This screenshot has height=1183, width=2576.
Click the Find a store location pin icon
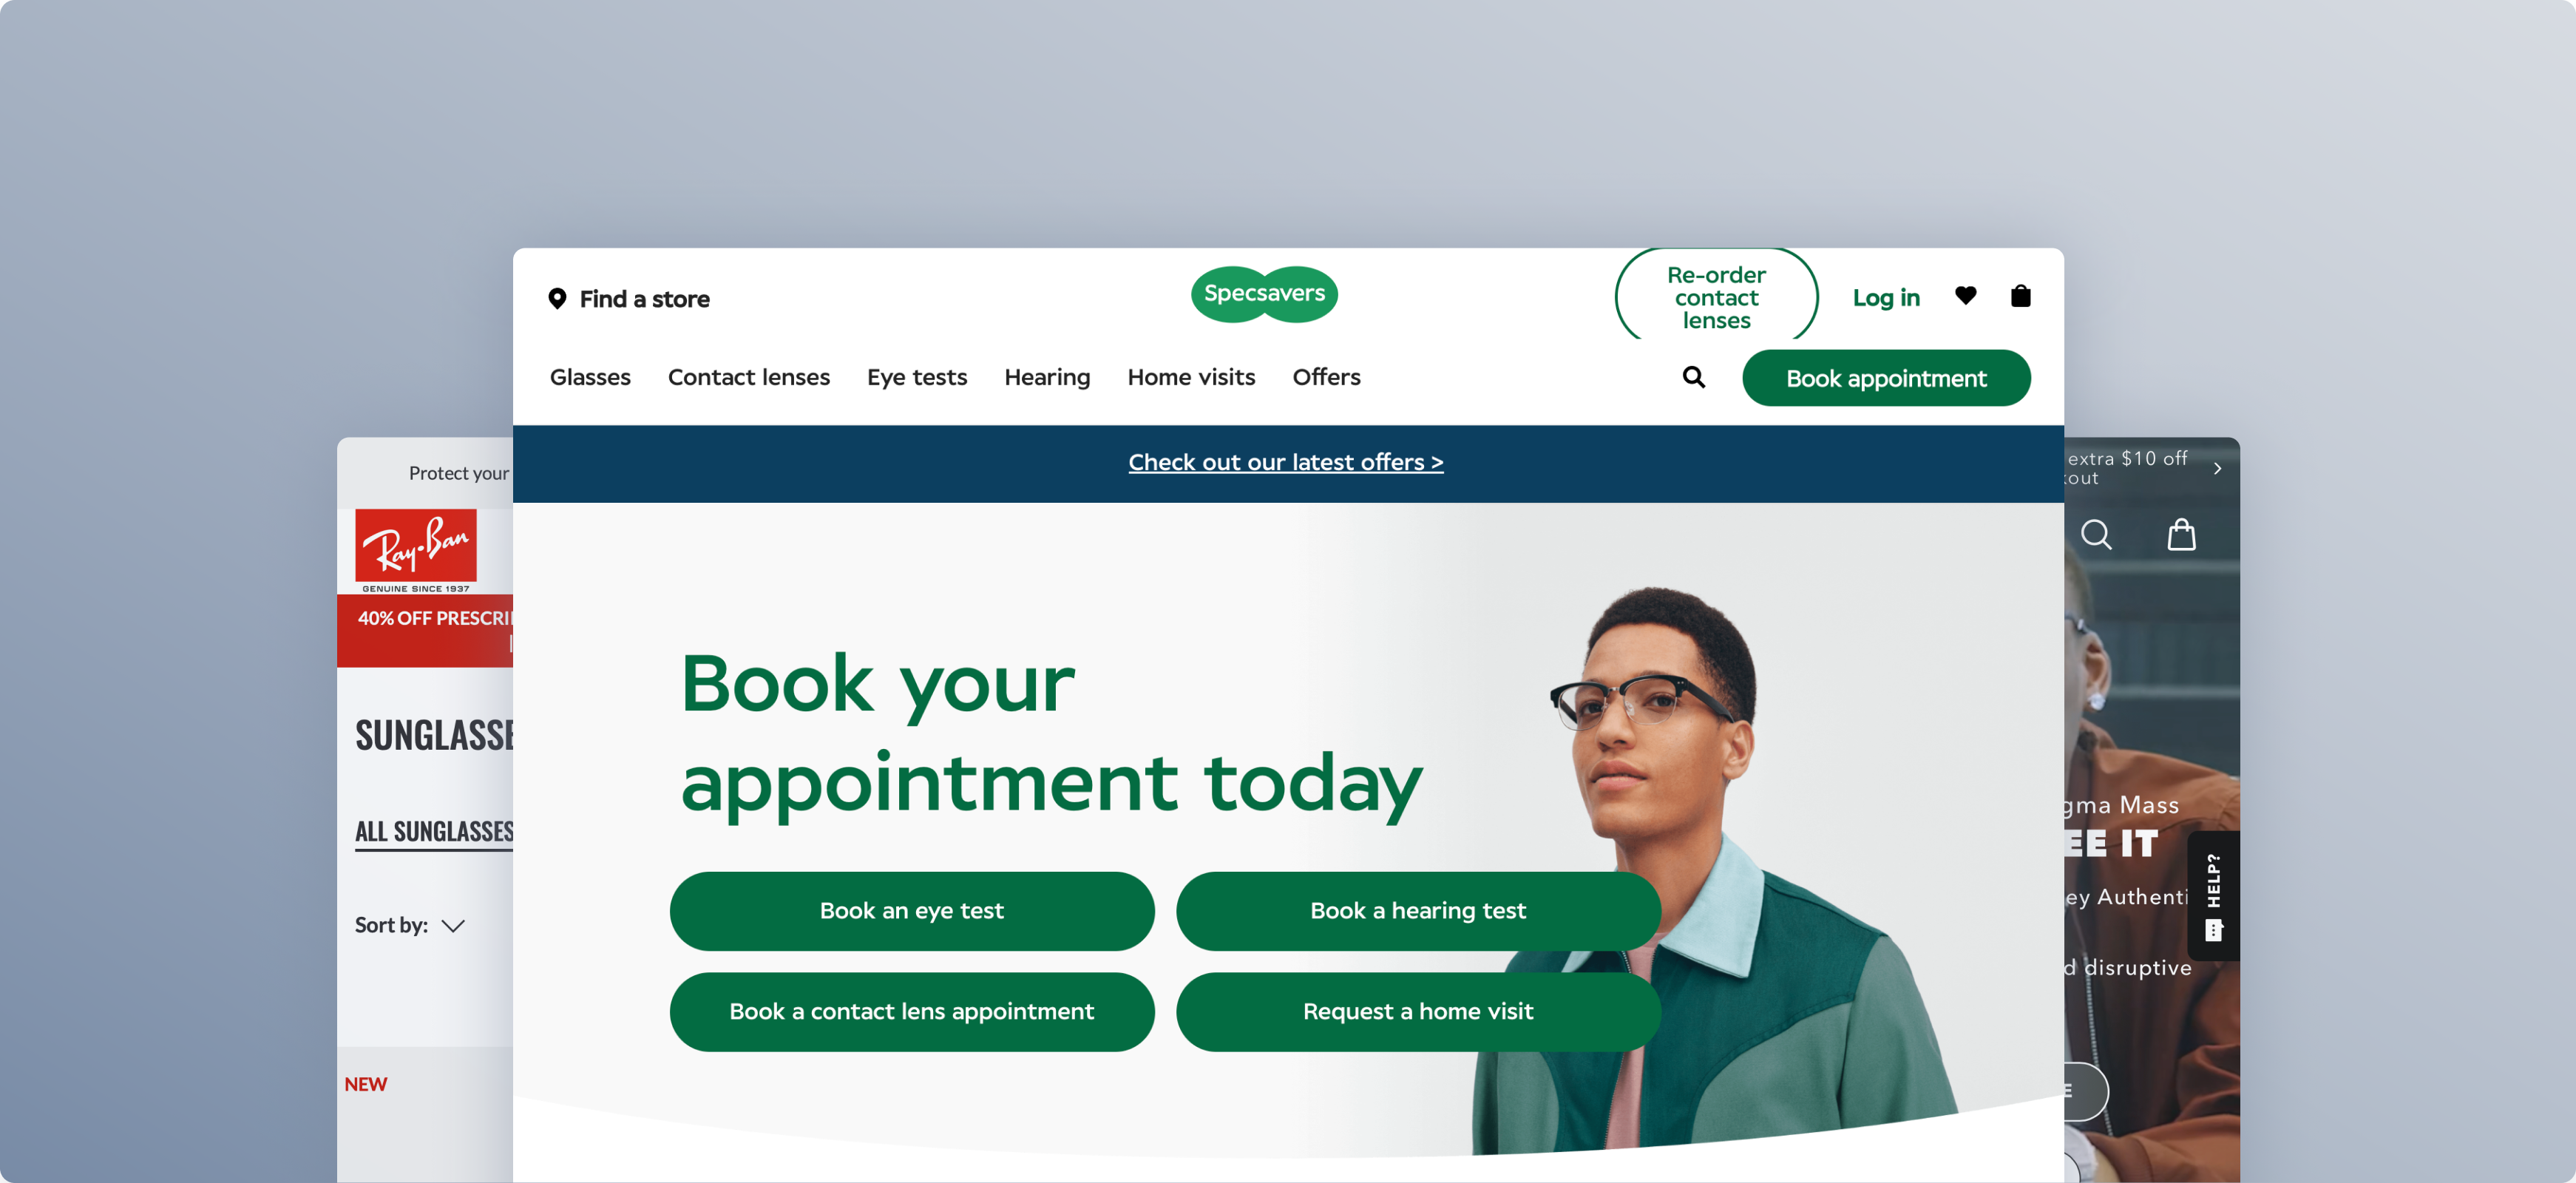pos(557,298)
